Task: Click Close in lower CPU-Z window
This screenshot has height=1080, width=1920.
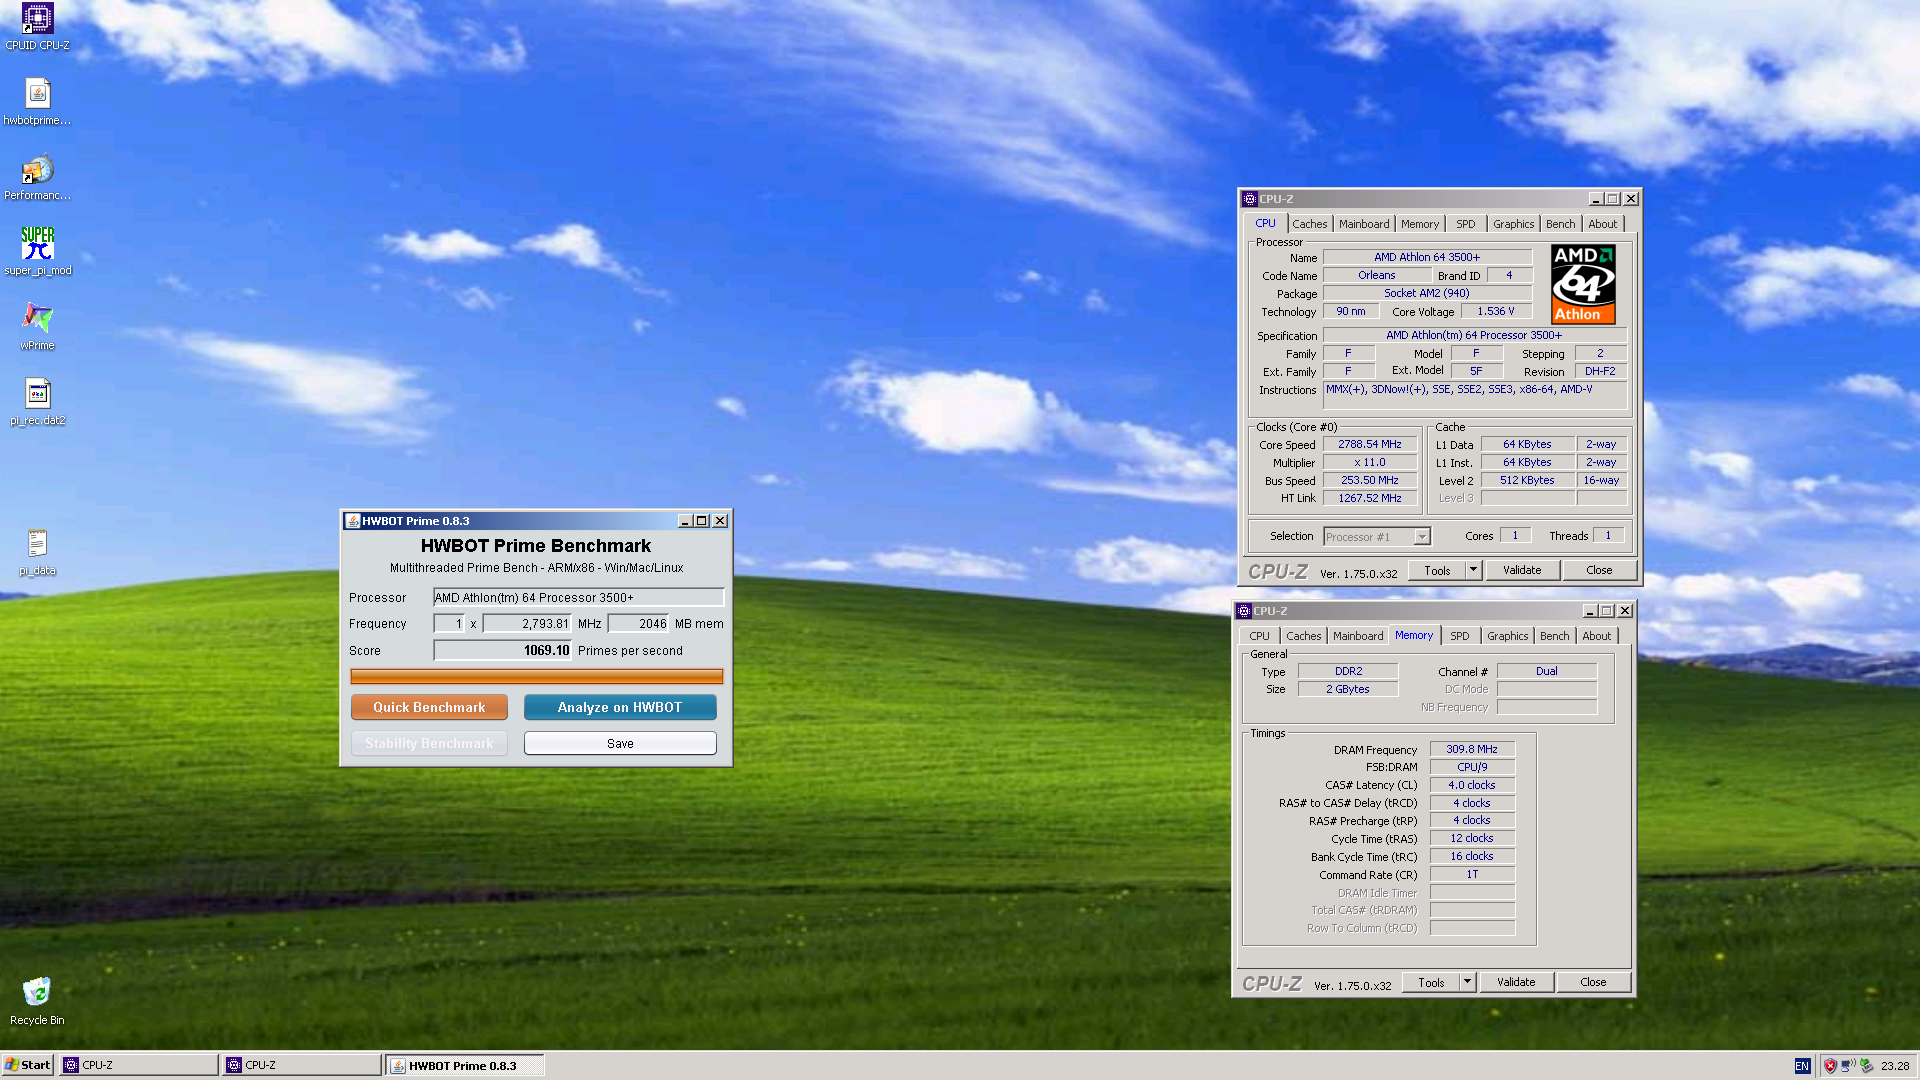Action: point(1593,982)
